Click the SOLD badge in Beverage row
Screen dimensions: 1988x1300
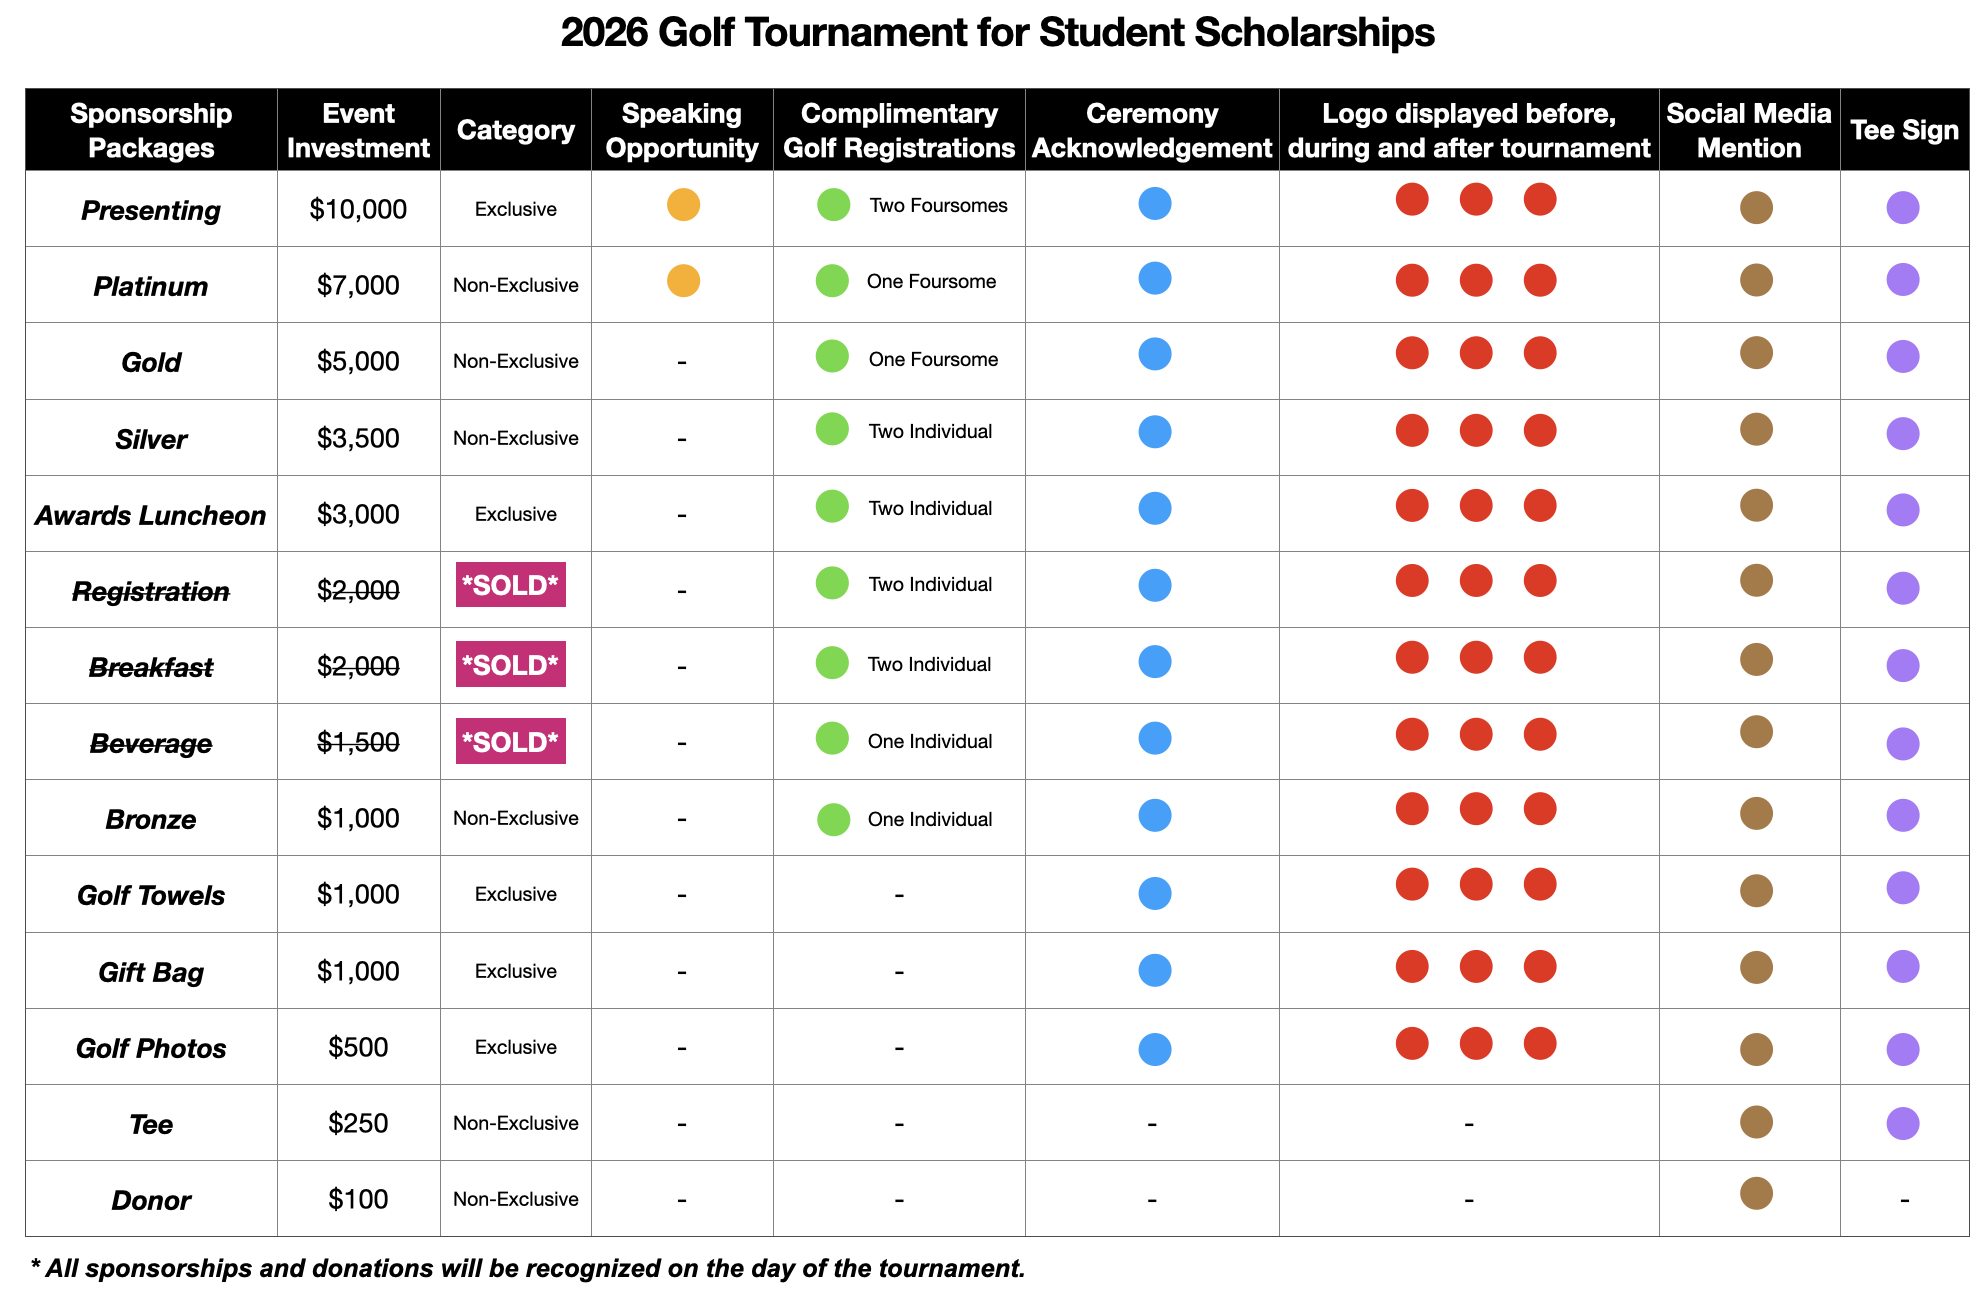511,742
